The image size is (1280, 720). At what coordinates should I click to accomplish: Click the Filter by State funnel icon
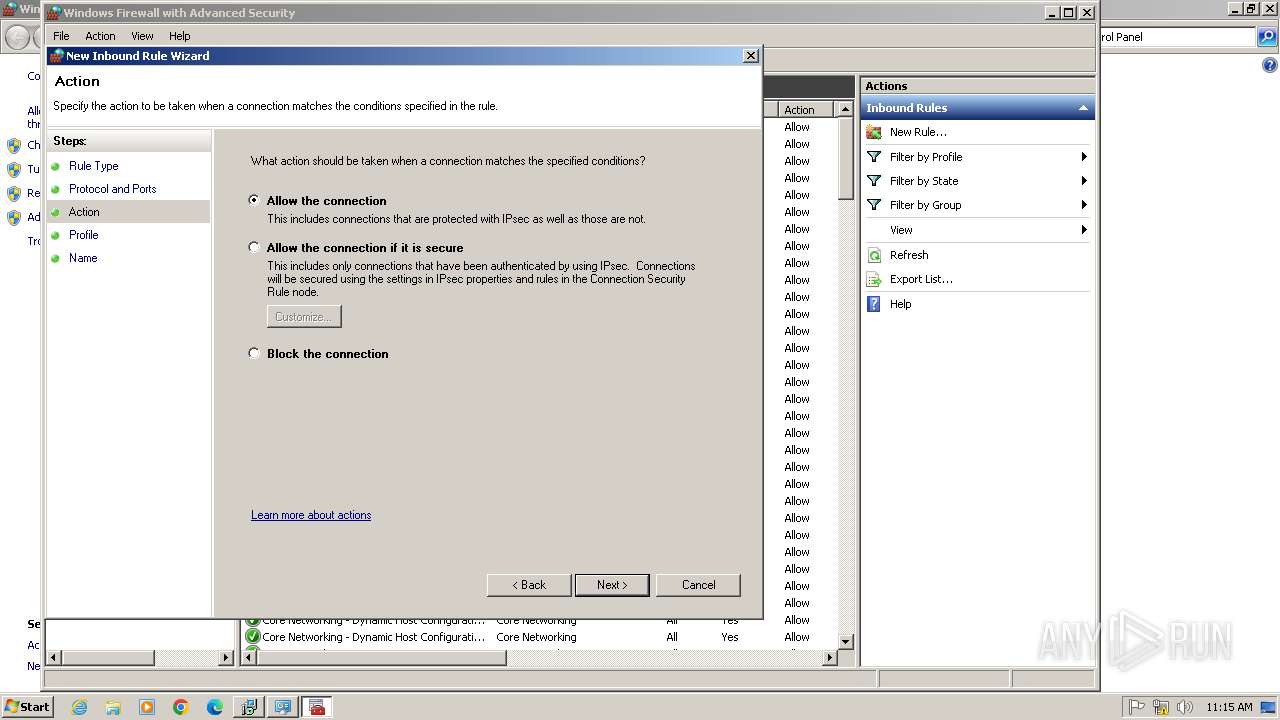click(x=874, y=181)
